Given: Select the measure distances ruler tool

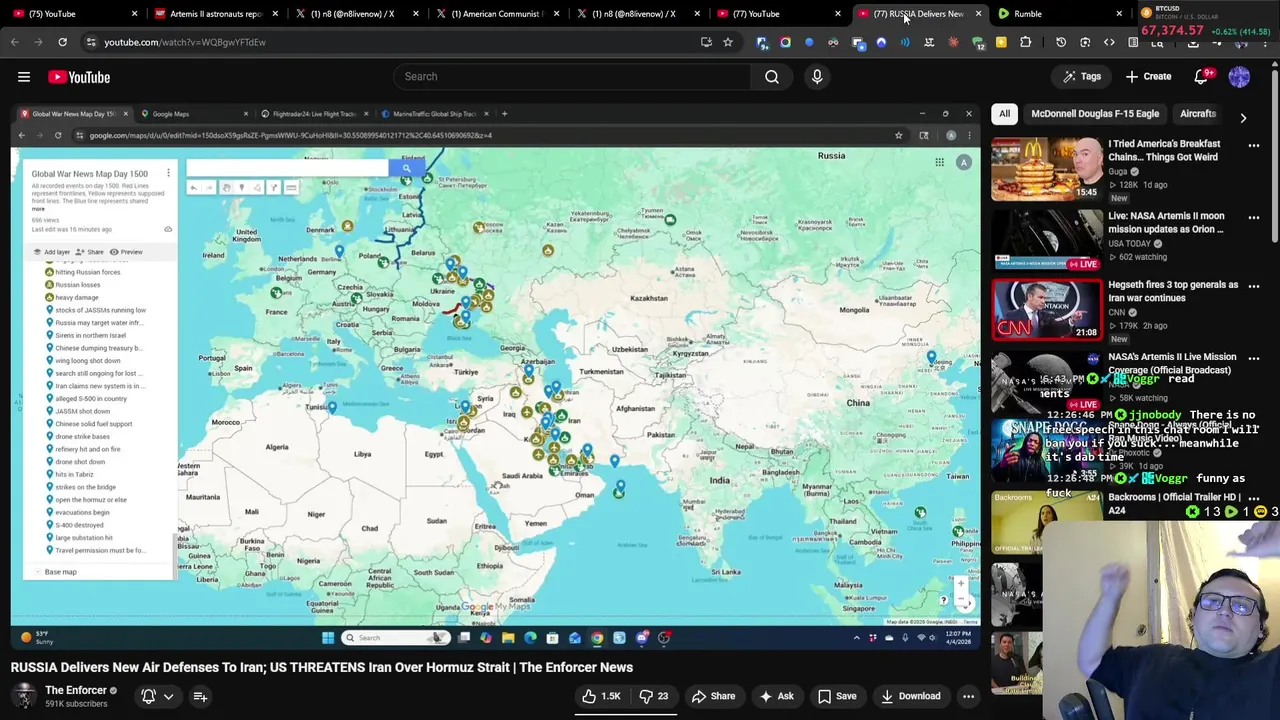Looking at the screenshot, I should point(291,188).
